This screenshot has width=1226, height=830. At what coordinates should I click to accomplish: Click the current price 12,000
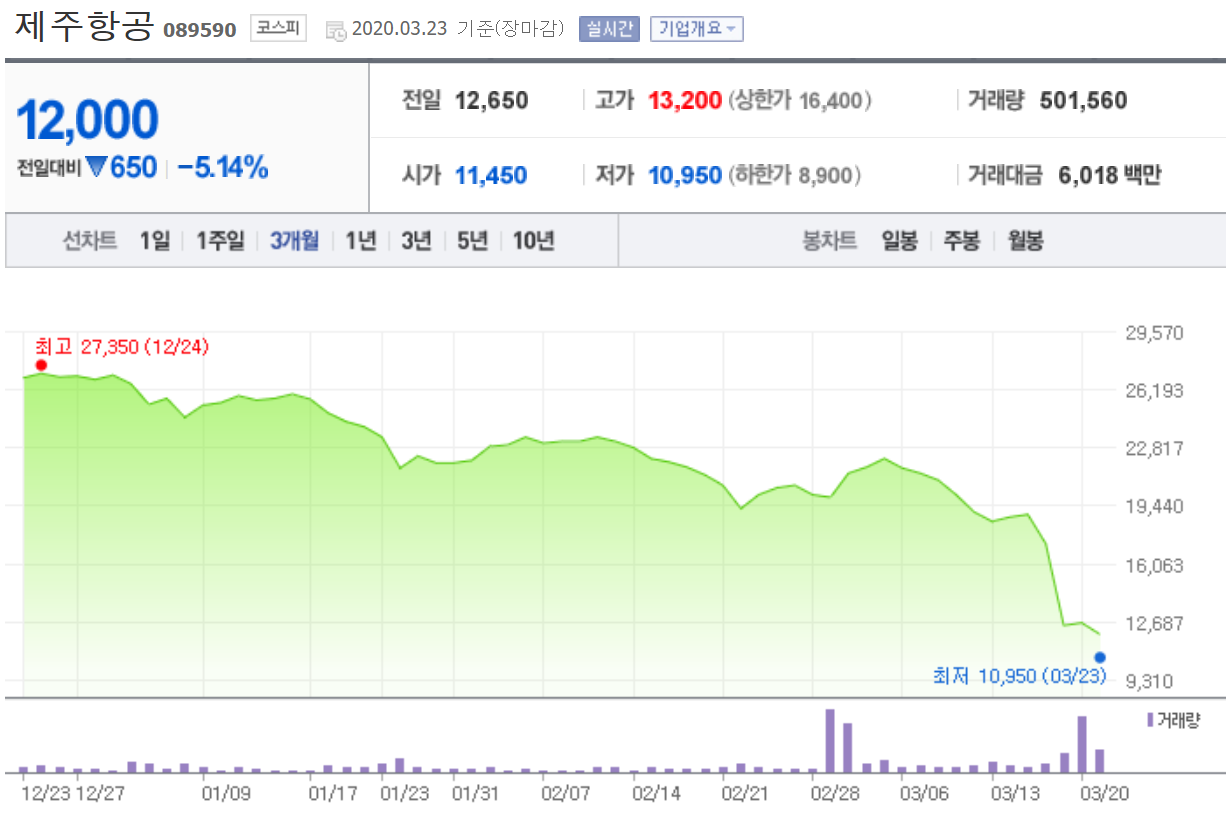tap(87, 120)
